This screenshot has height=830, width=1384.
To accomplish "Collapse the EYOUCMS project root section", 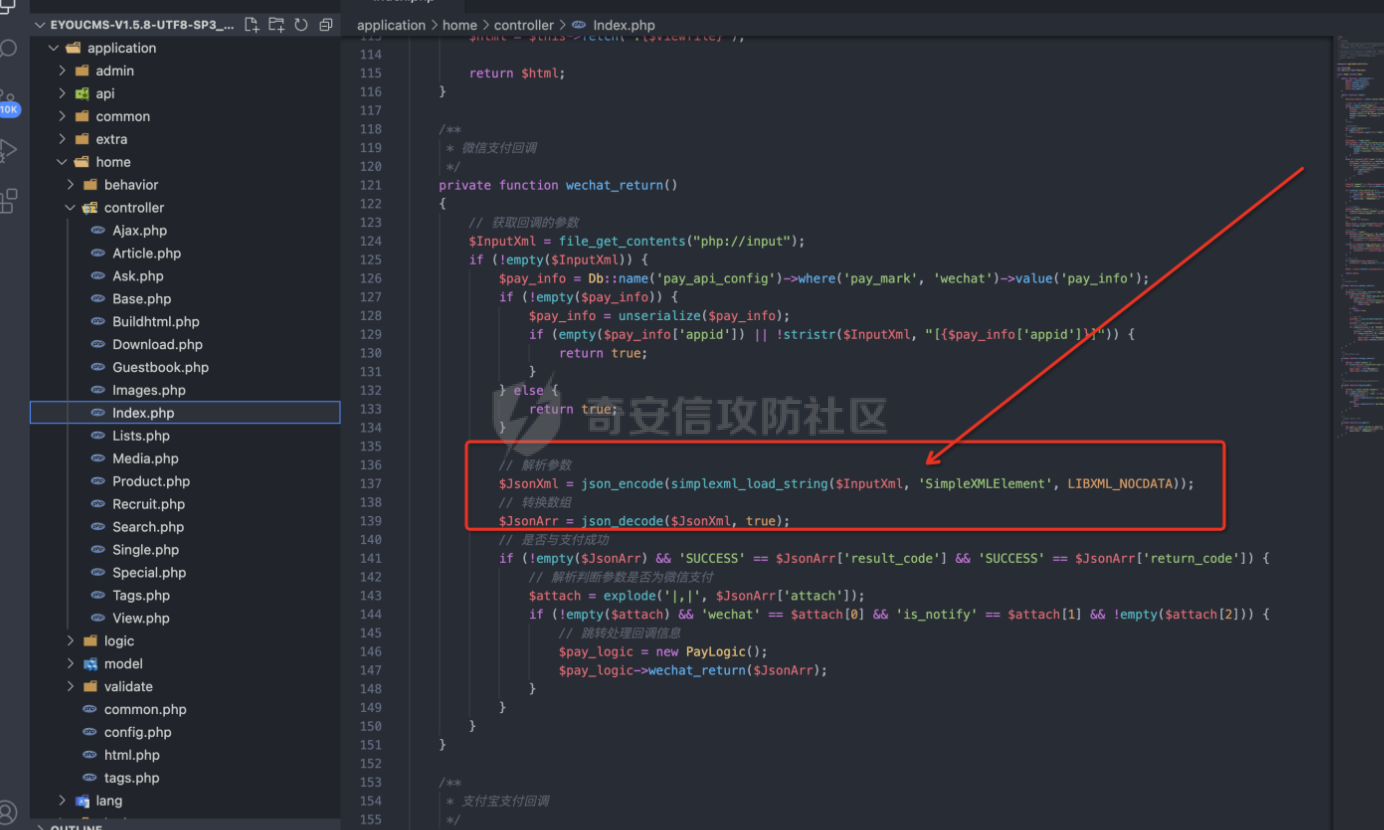I will coord(140,25).
